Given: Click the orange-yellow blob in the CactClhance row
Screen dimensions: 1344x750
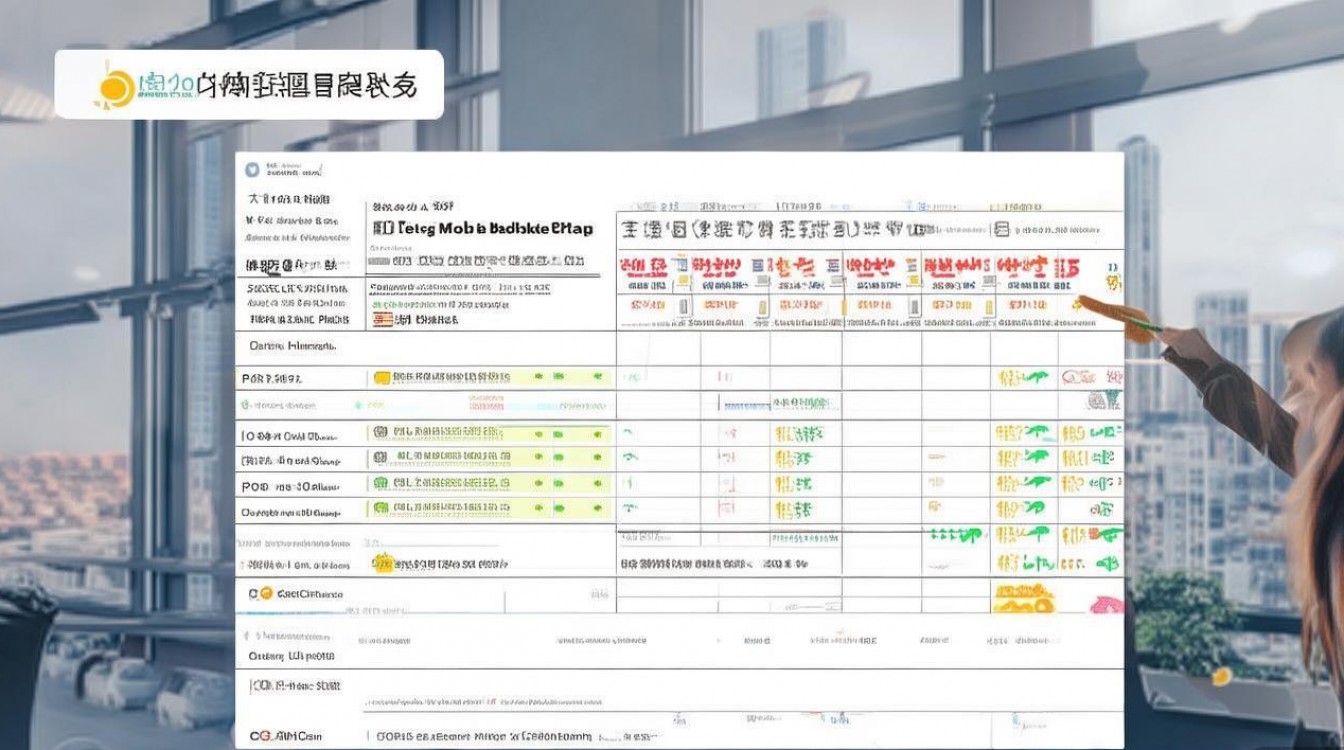Looking at the screenshot, I should [x=1022, y=598].
